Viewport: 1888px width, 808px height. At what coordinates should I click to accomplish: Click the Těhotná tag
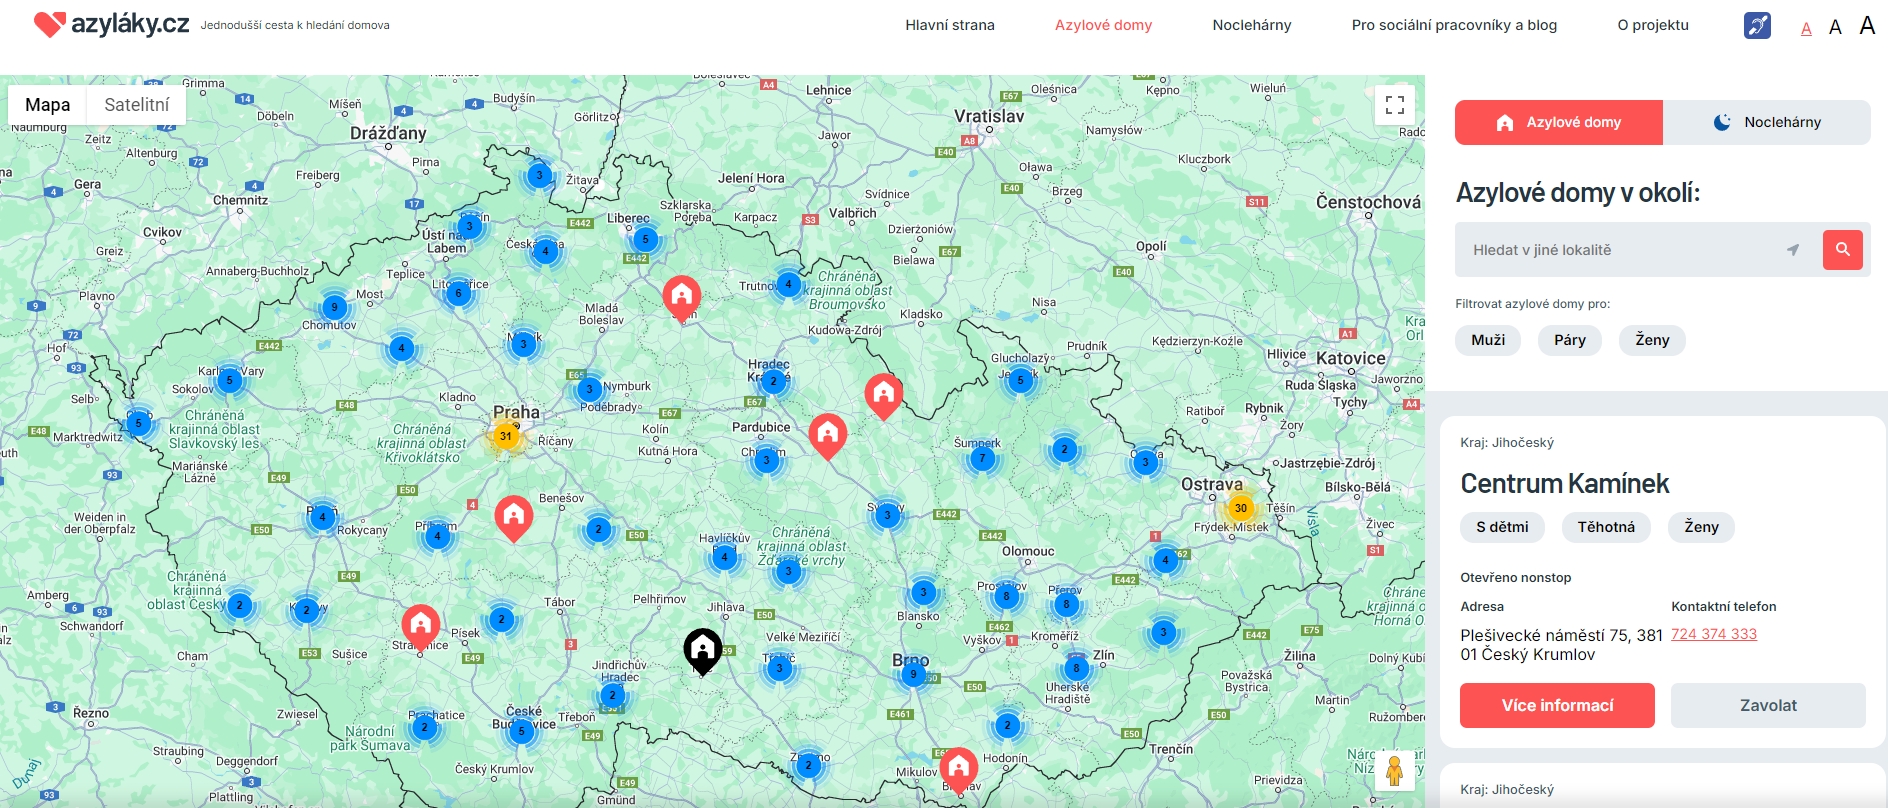(x=1606, y=527)
